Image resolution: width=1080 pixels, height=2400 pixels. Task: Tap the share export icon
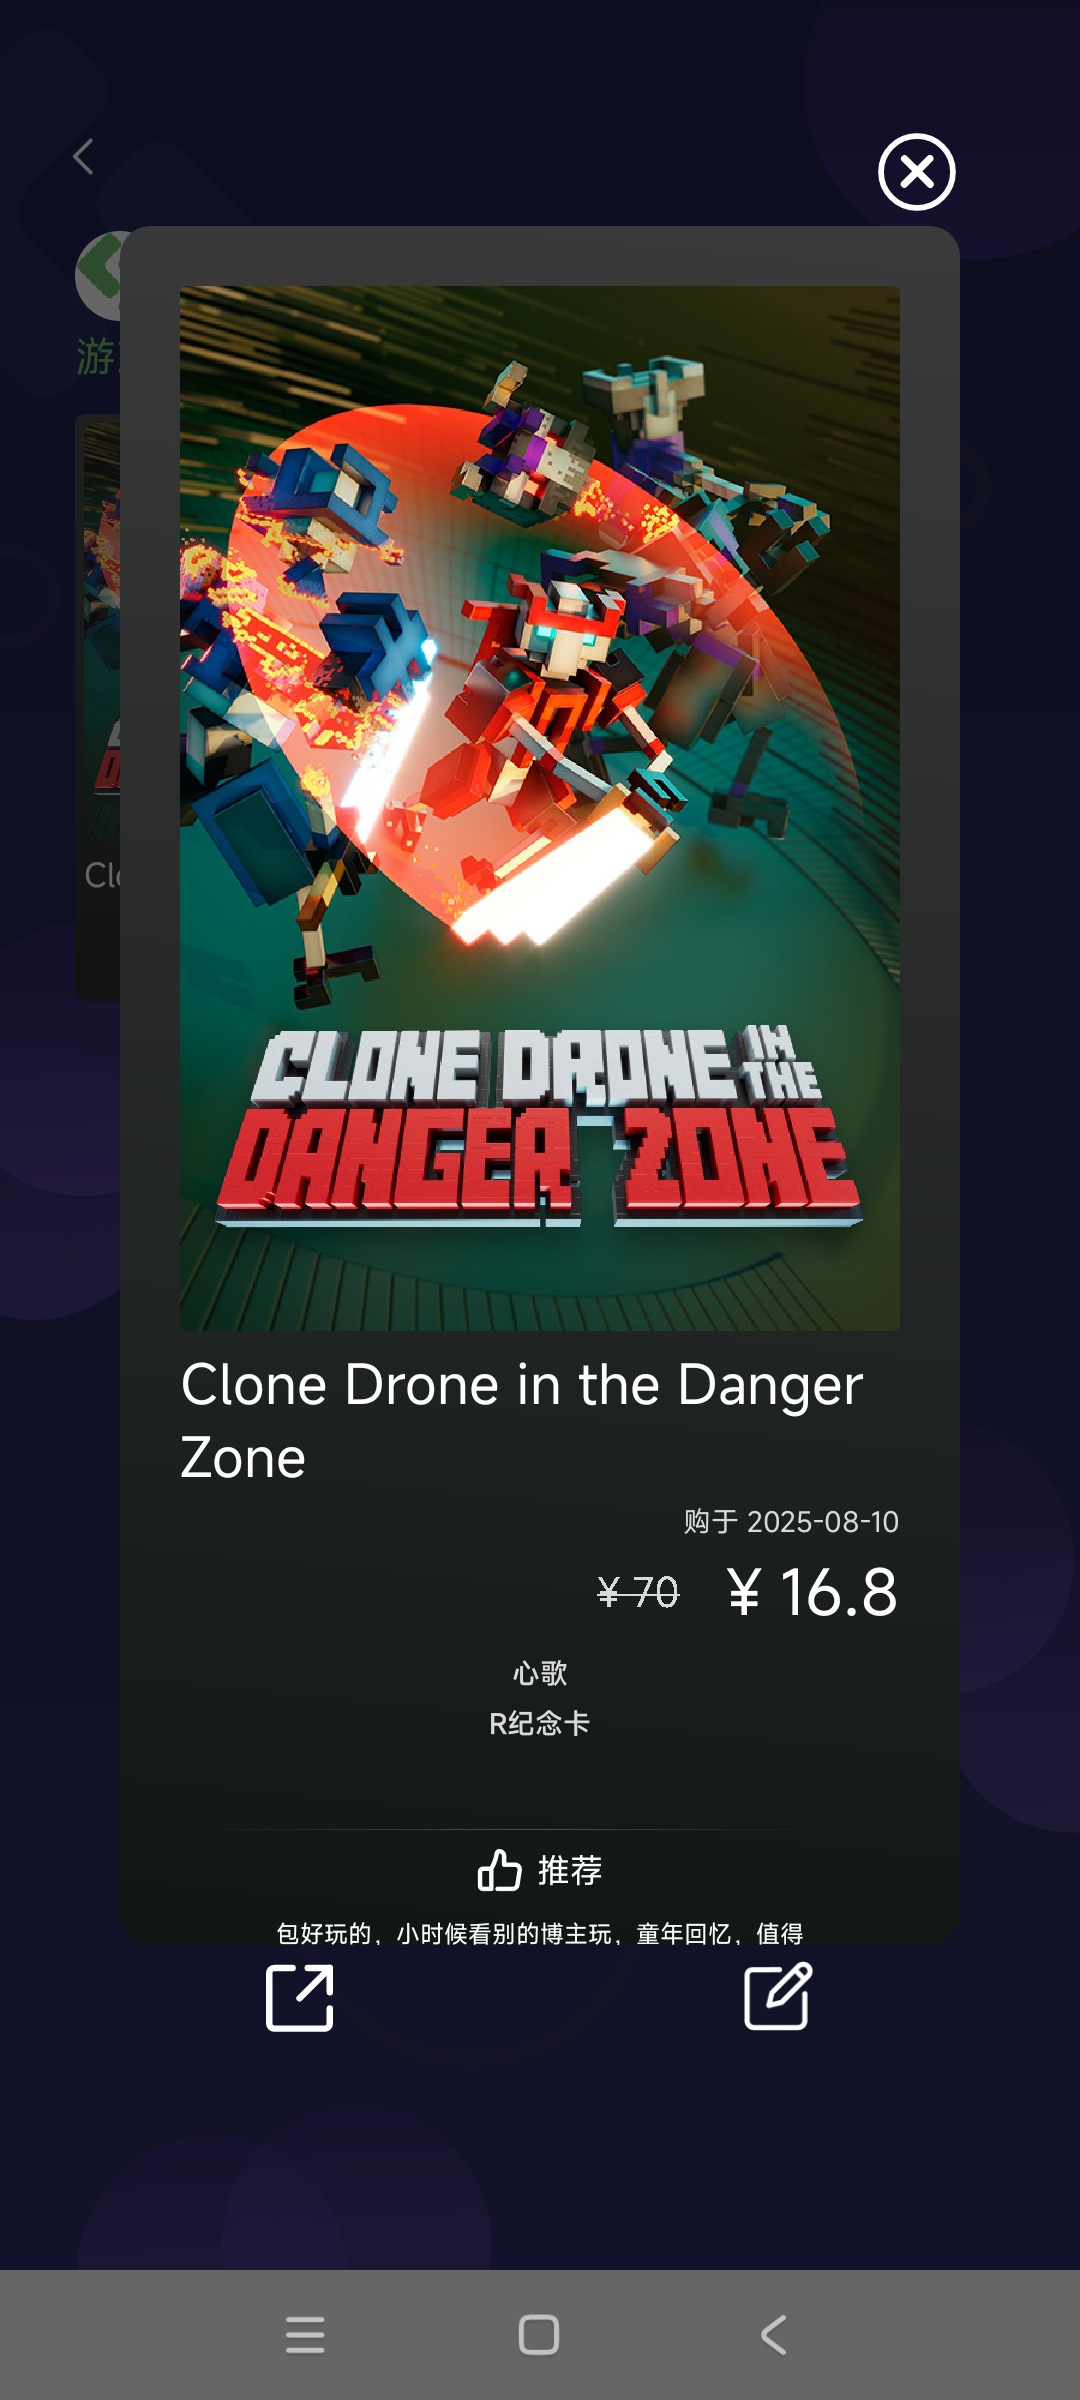tap(299, 1997)
